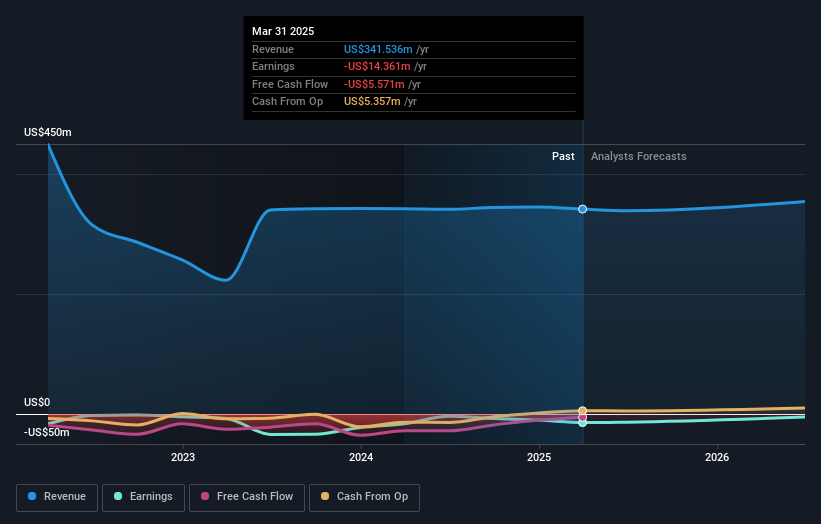Viewport: 821px width, 524px height.
Task: Click the pink Free Cash Flow data point marker
Action: coord(583,418)
